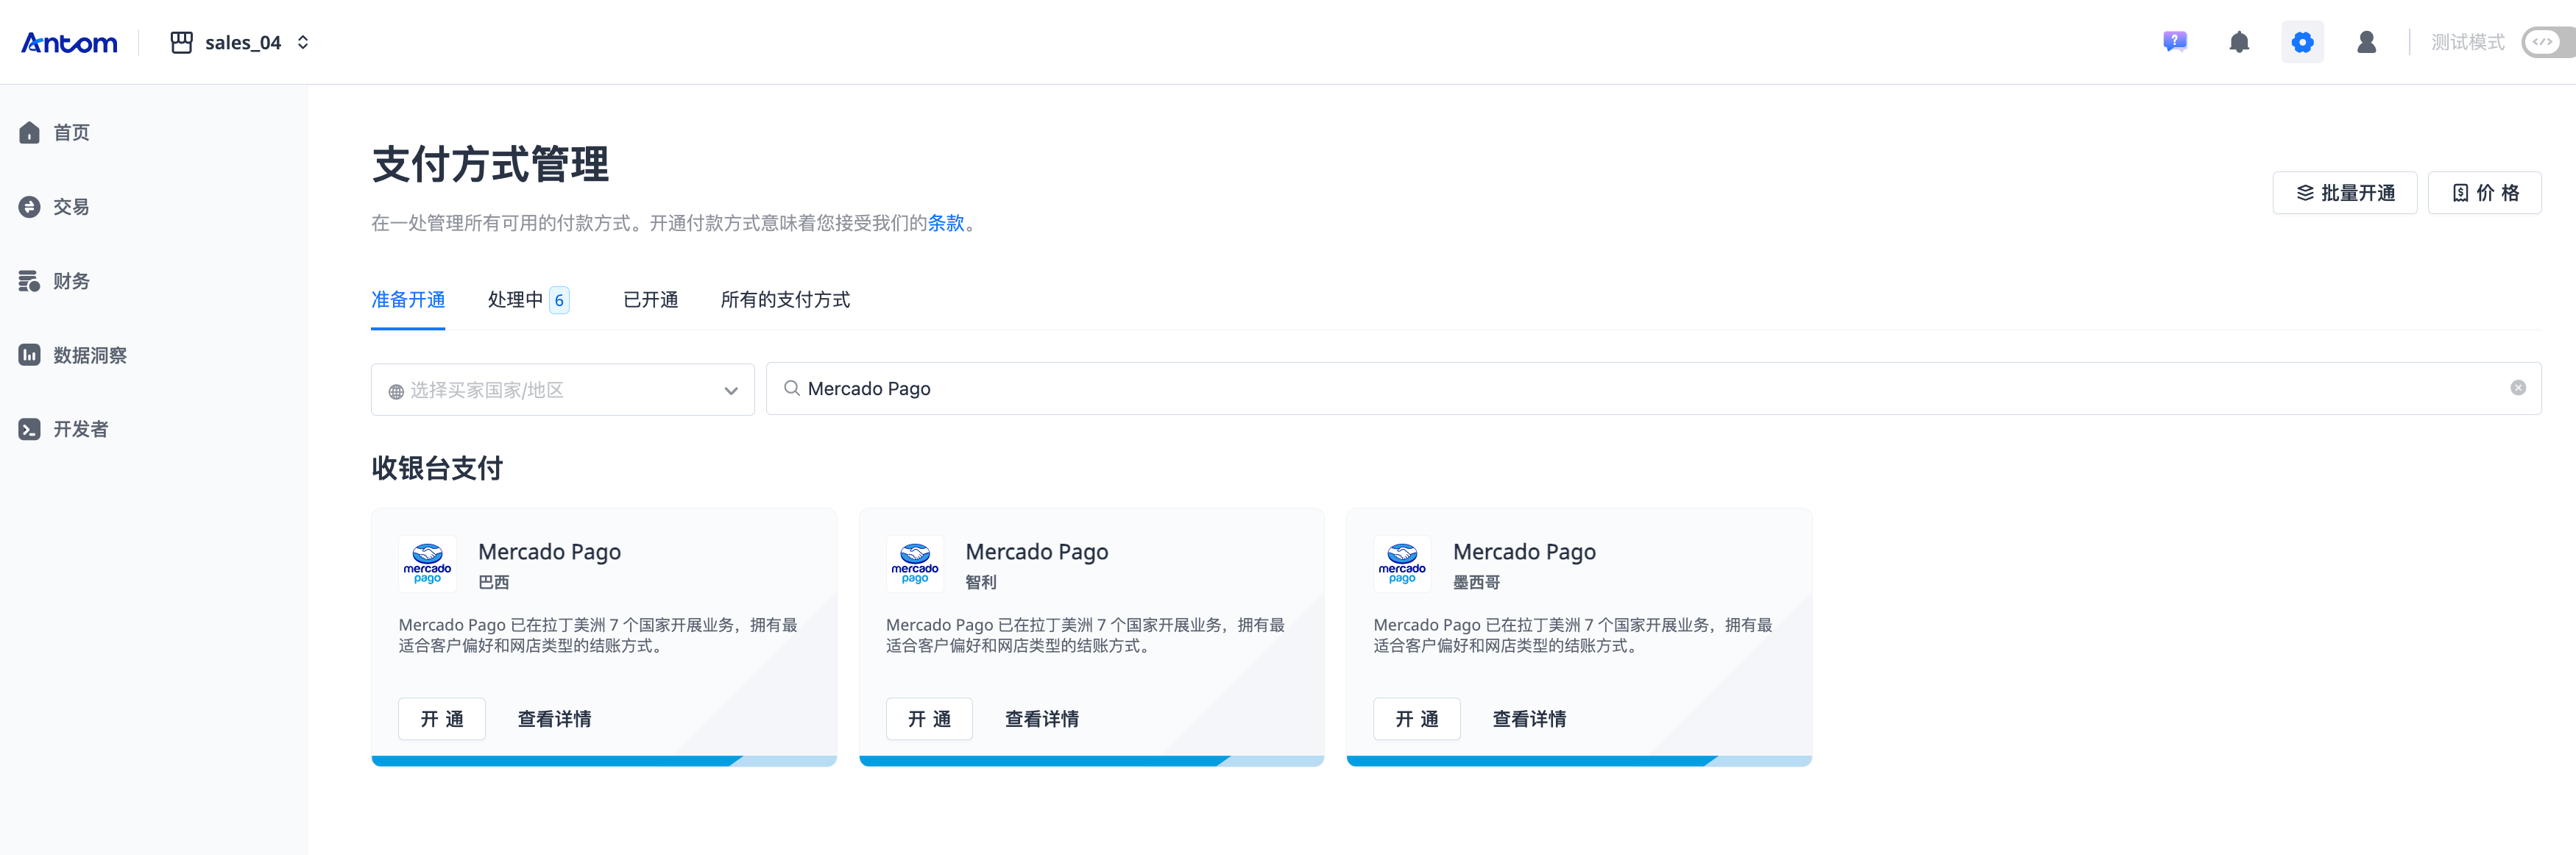This screenshot has height=855, width=2576.
Task: Click the Mercado Pago search field
Action: (x=1653, y=388)
